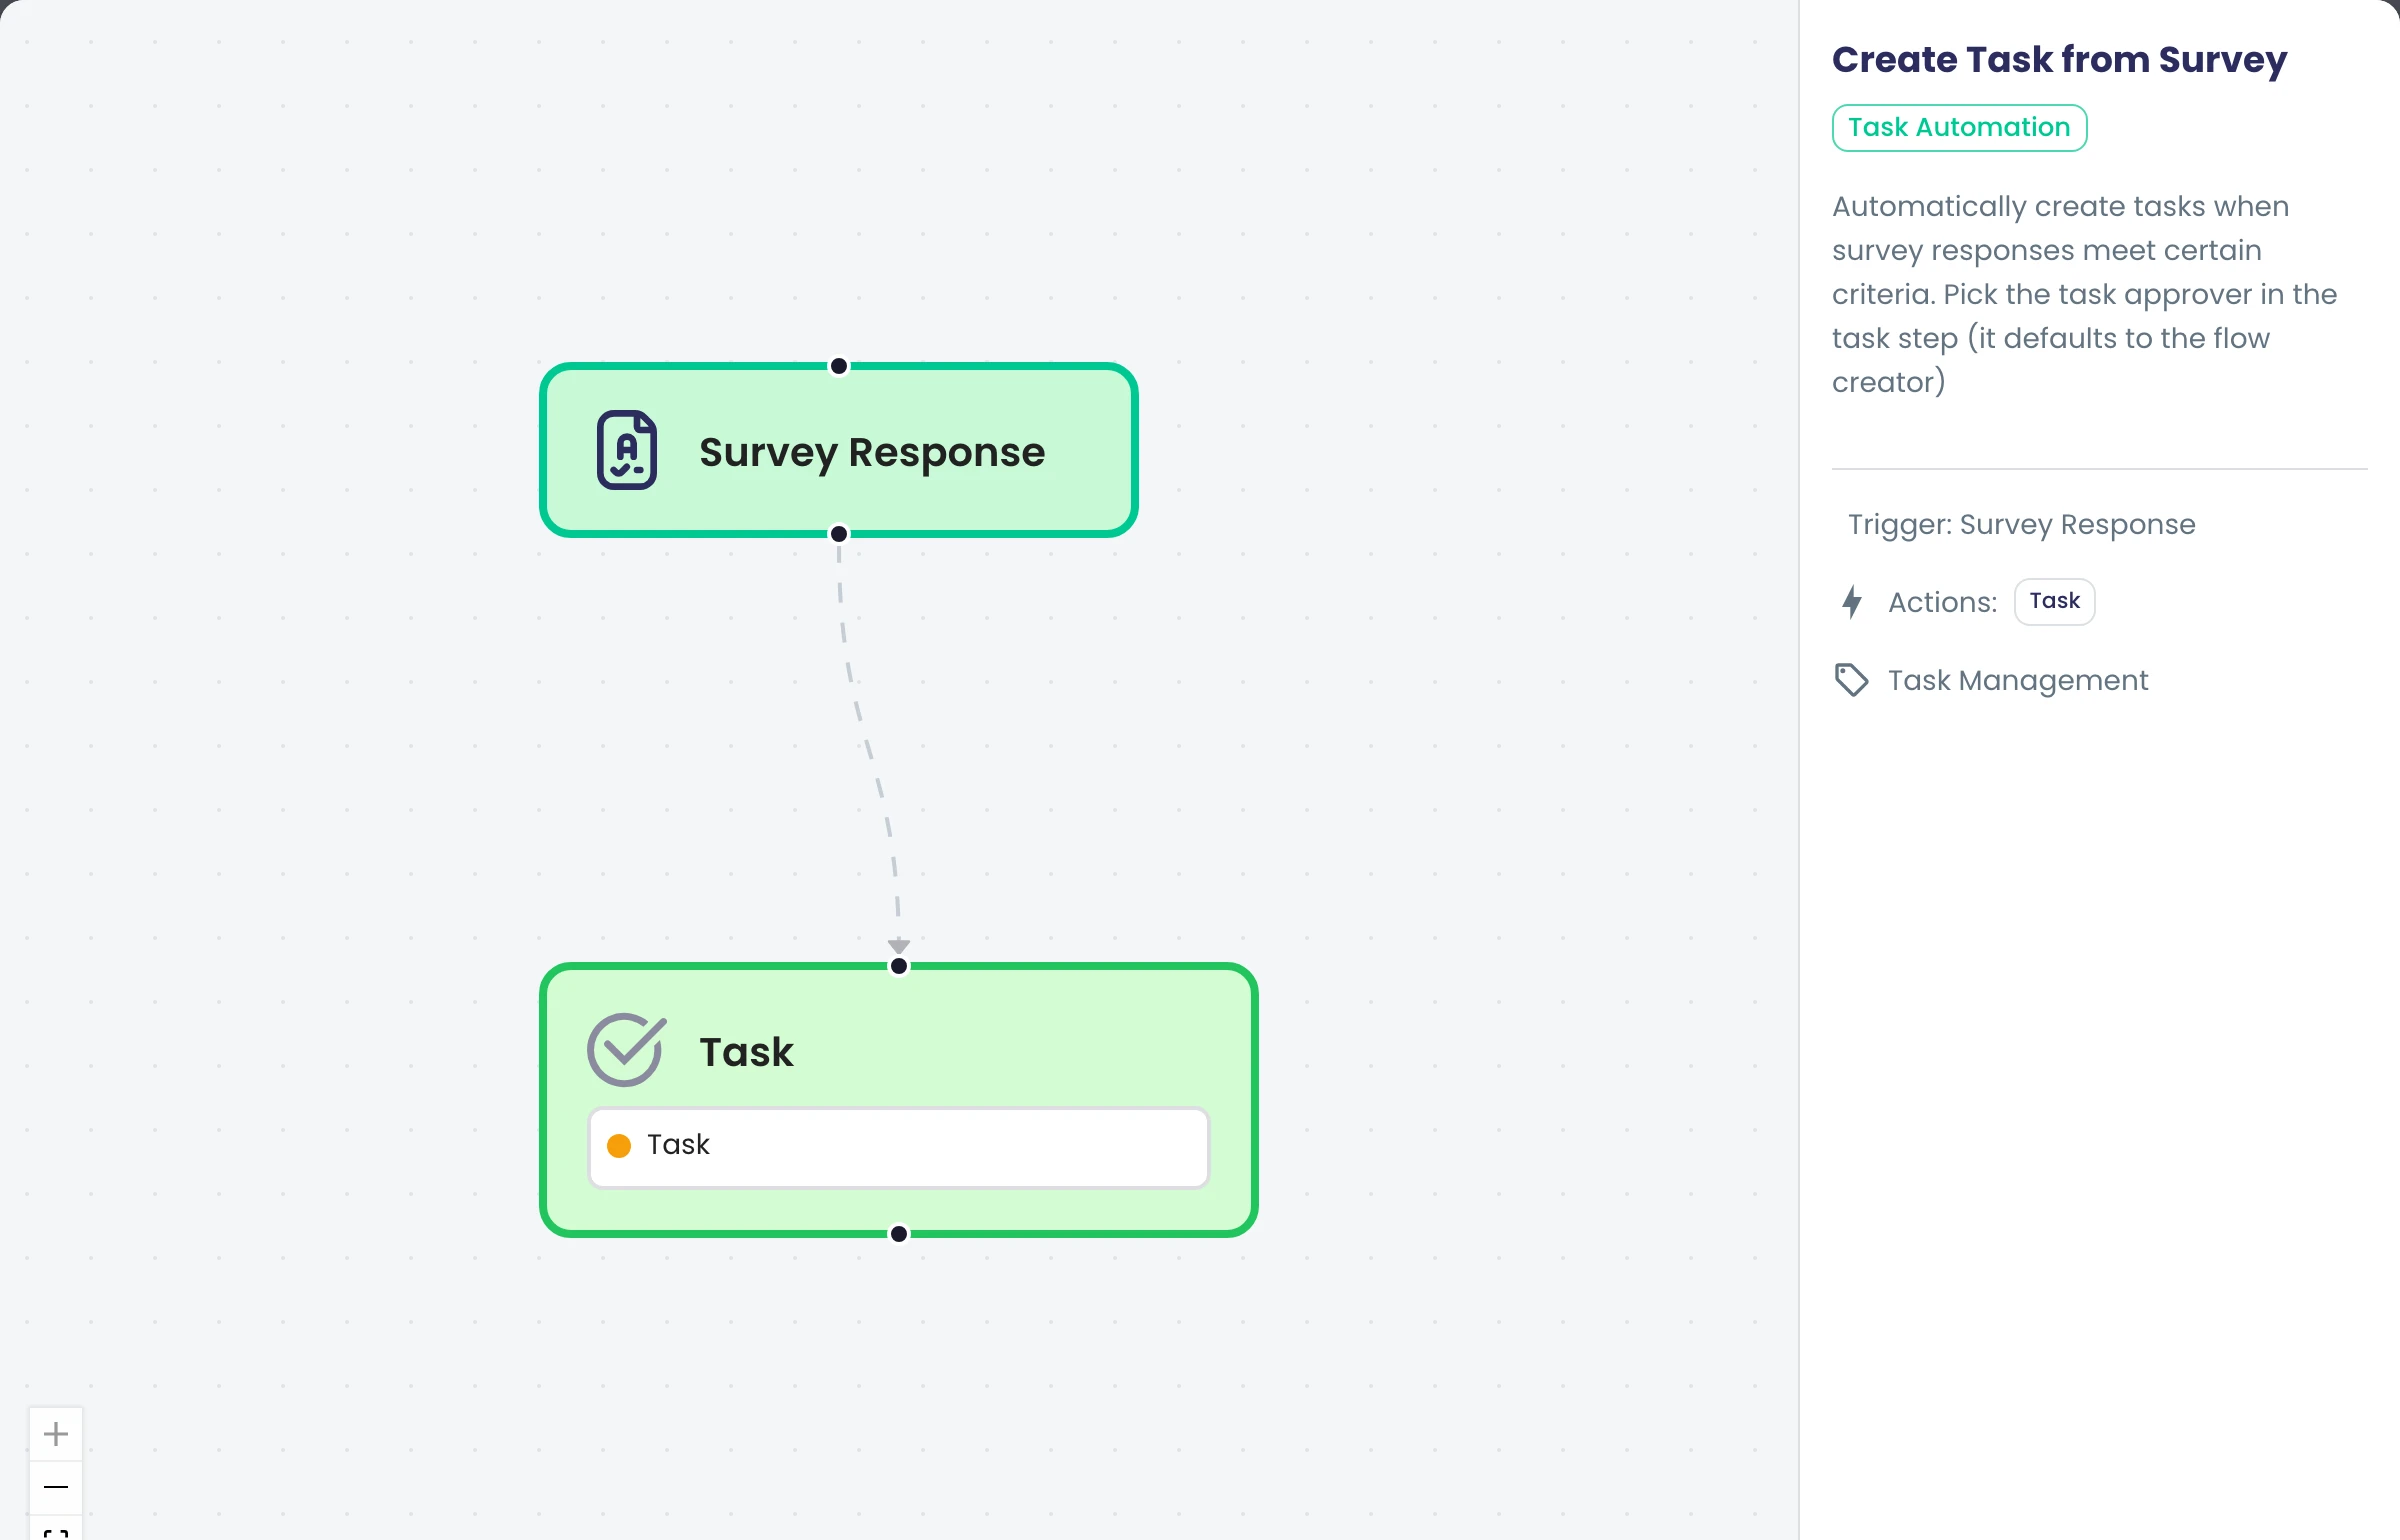Click the bottom connector of Task node
This screenshot has height=1540, width=2400.
click(x=899, y=1234)
